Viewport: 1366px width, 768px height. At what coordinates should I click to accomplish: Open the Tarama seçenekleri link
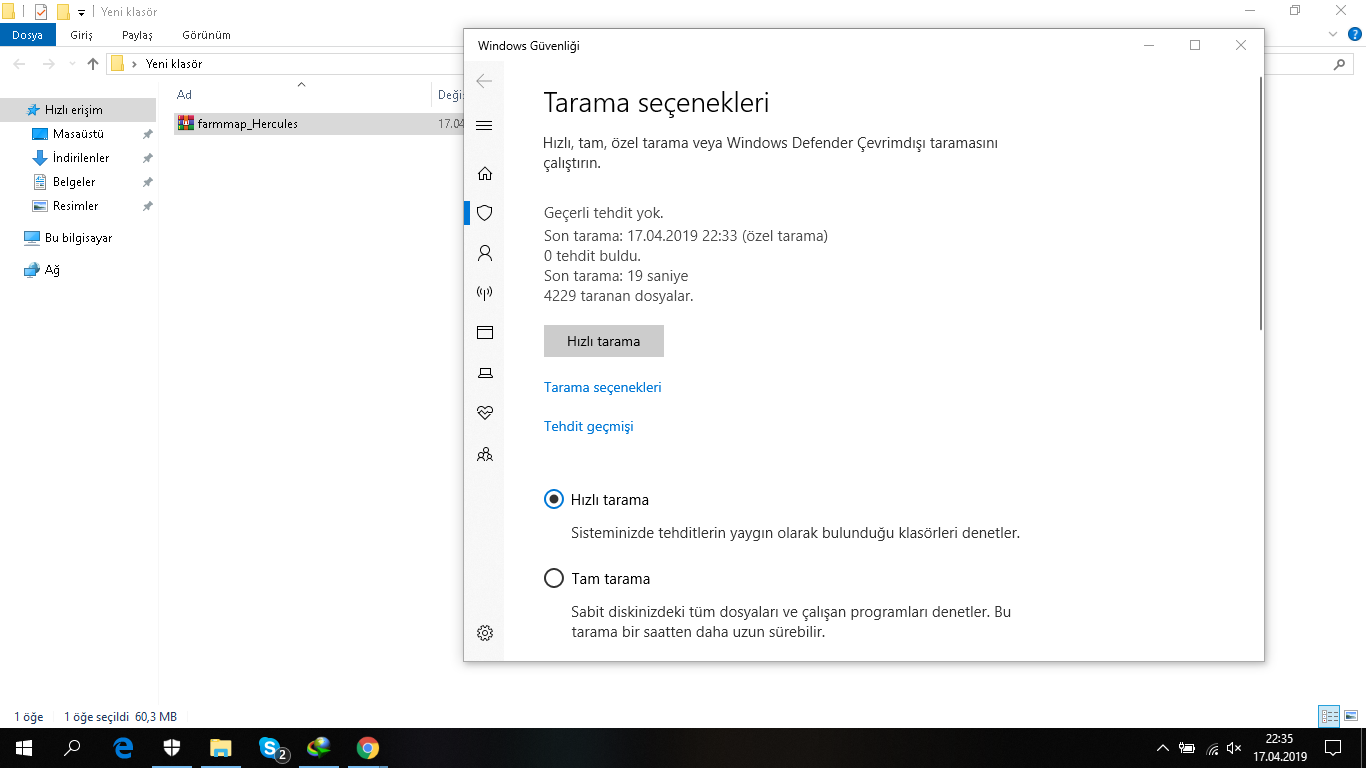603,387
